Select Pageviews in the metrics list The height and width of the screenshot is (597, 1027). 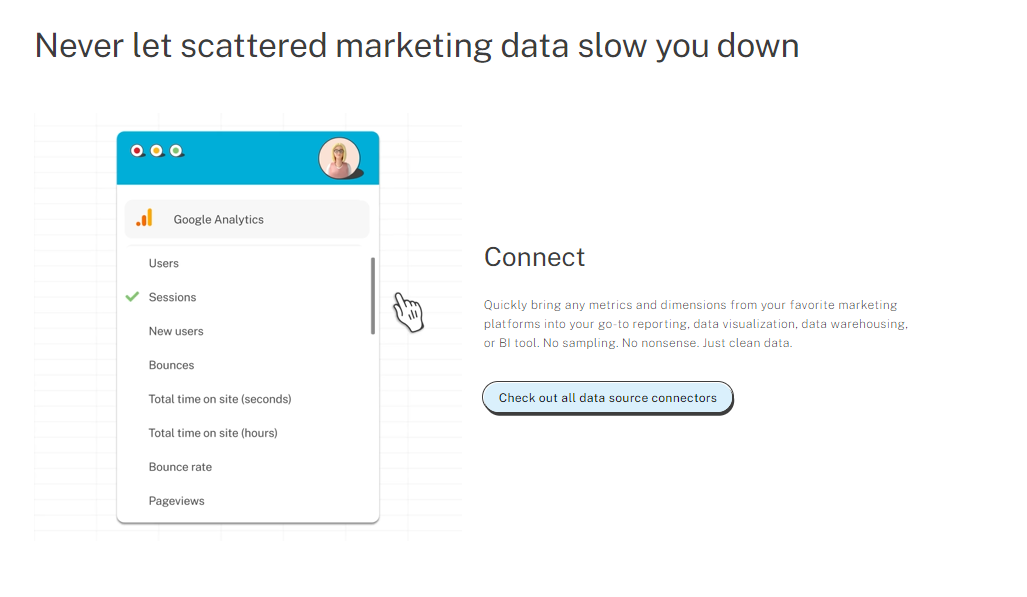[176, 501]
